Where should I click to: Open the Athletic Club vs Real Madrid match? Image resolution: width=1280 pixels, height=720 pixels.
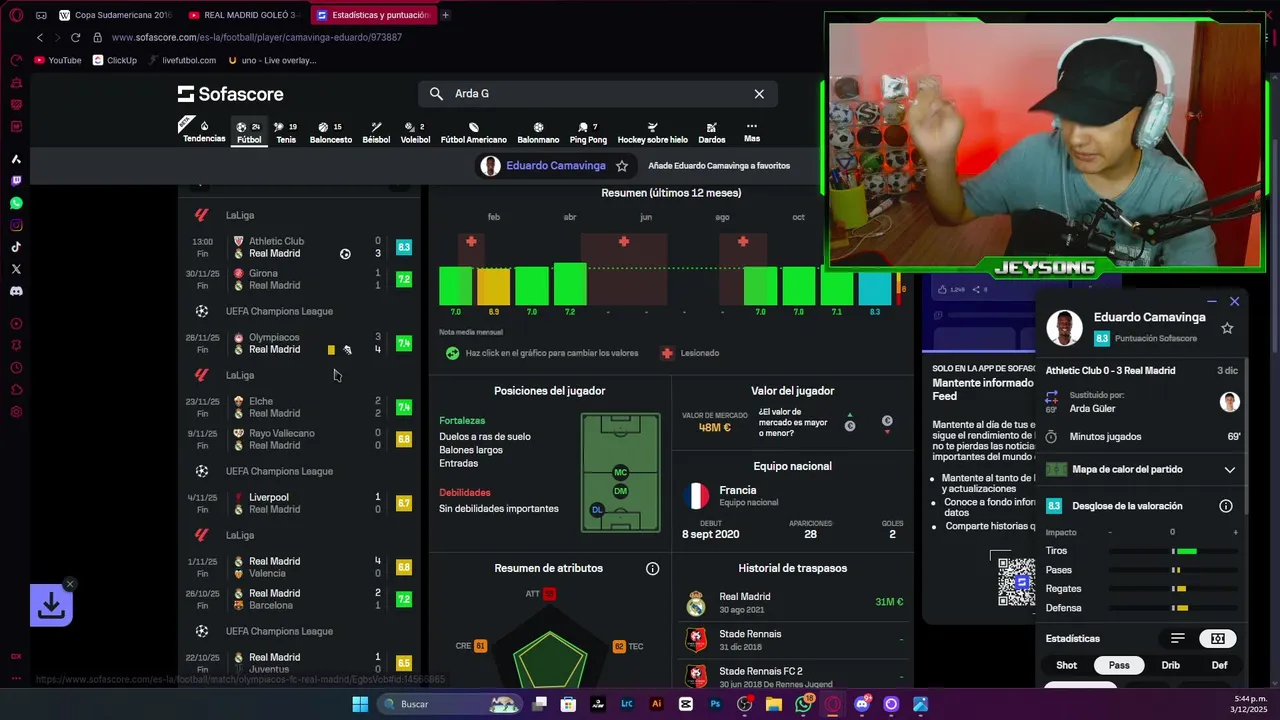pyautogui.click(x=299, y=247)
